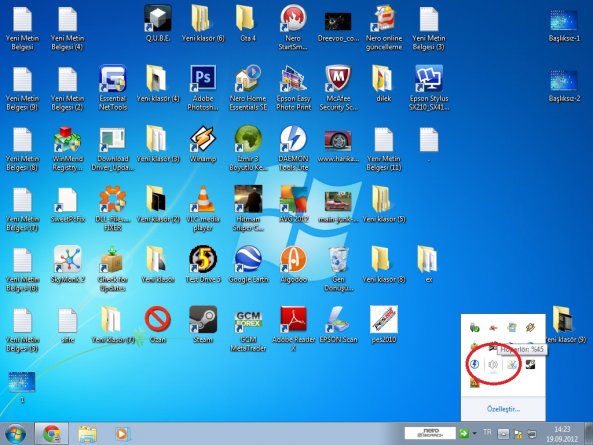The height and width of the screenshot is (445, 593).
Task: Open DAEMON Tools Lite shortcut
Action: tap(293, 148)
